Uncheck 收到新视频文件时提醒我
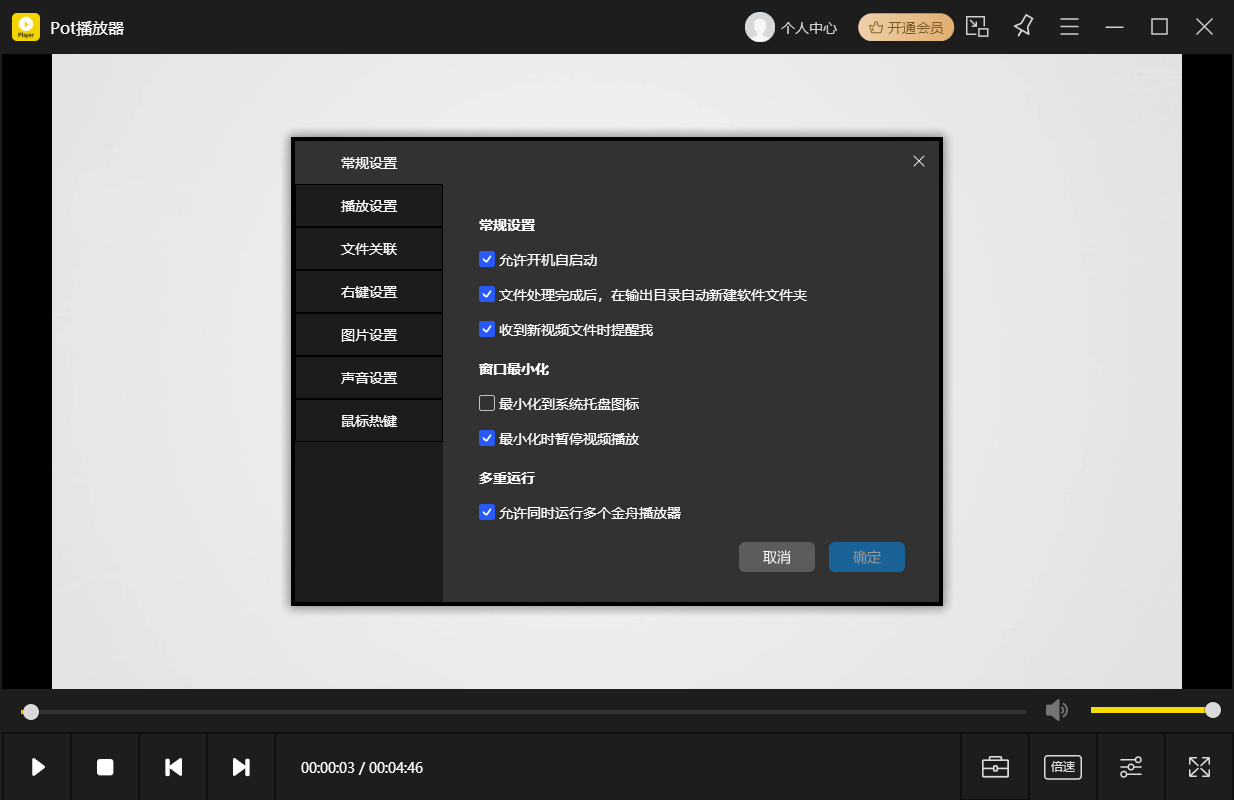This screenshot has width=1234, height=800. click(487, 329)
